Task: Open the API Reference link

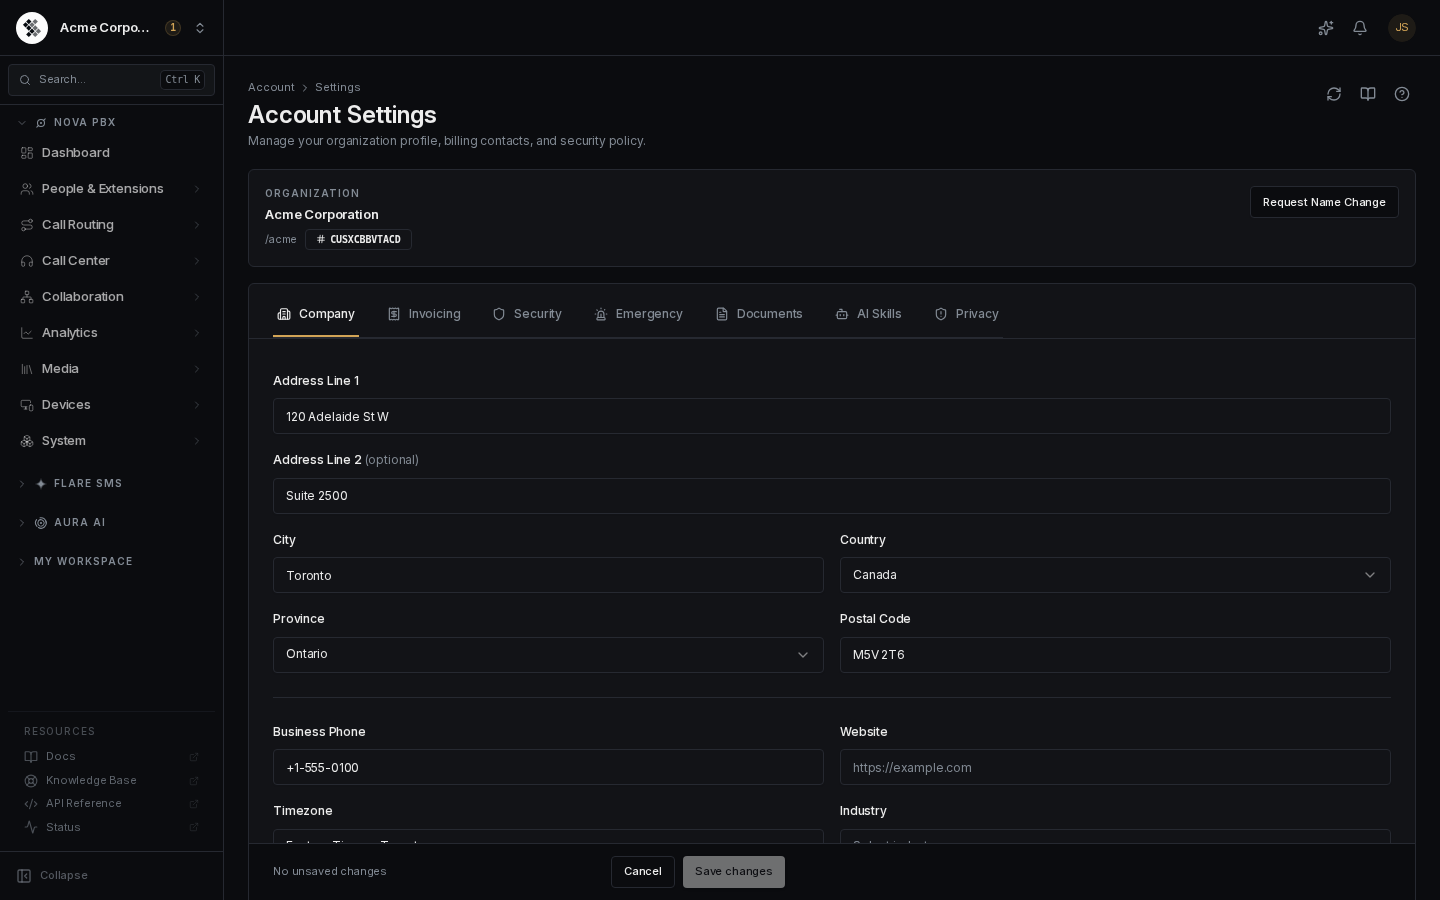Action: tap(111, 804)
